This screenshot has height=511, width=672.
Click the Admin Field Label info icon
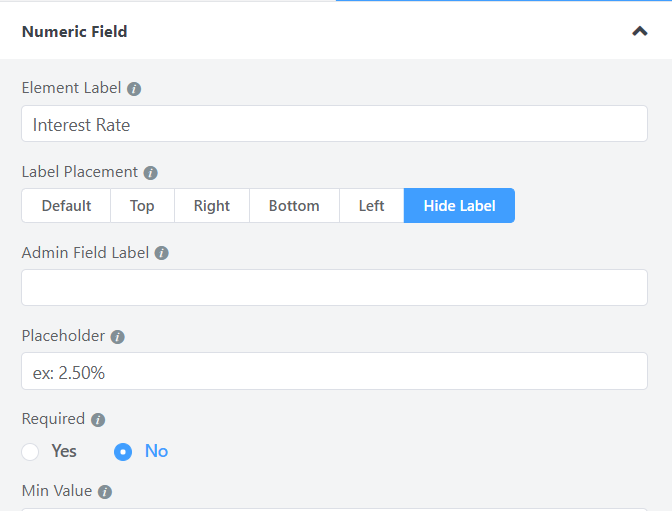point(162,253)
